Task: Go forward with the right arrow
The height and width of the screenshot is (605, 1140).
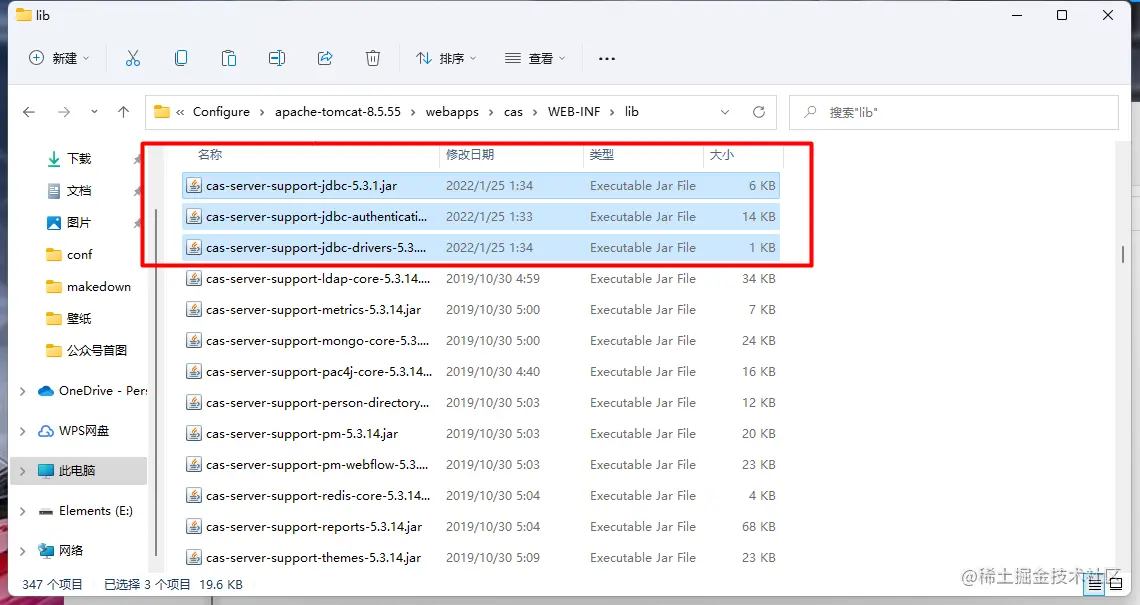Action: click(64, 112)
